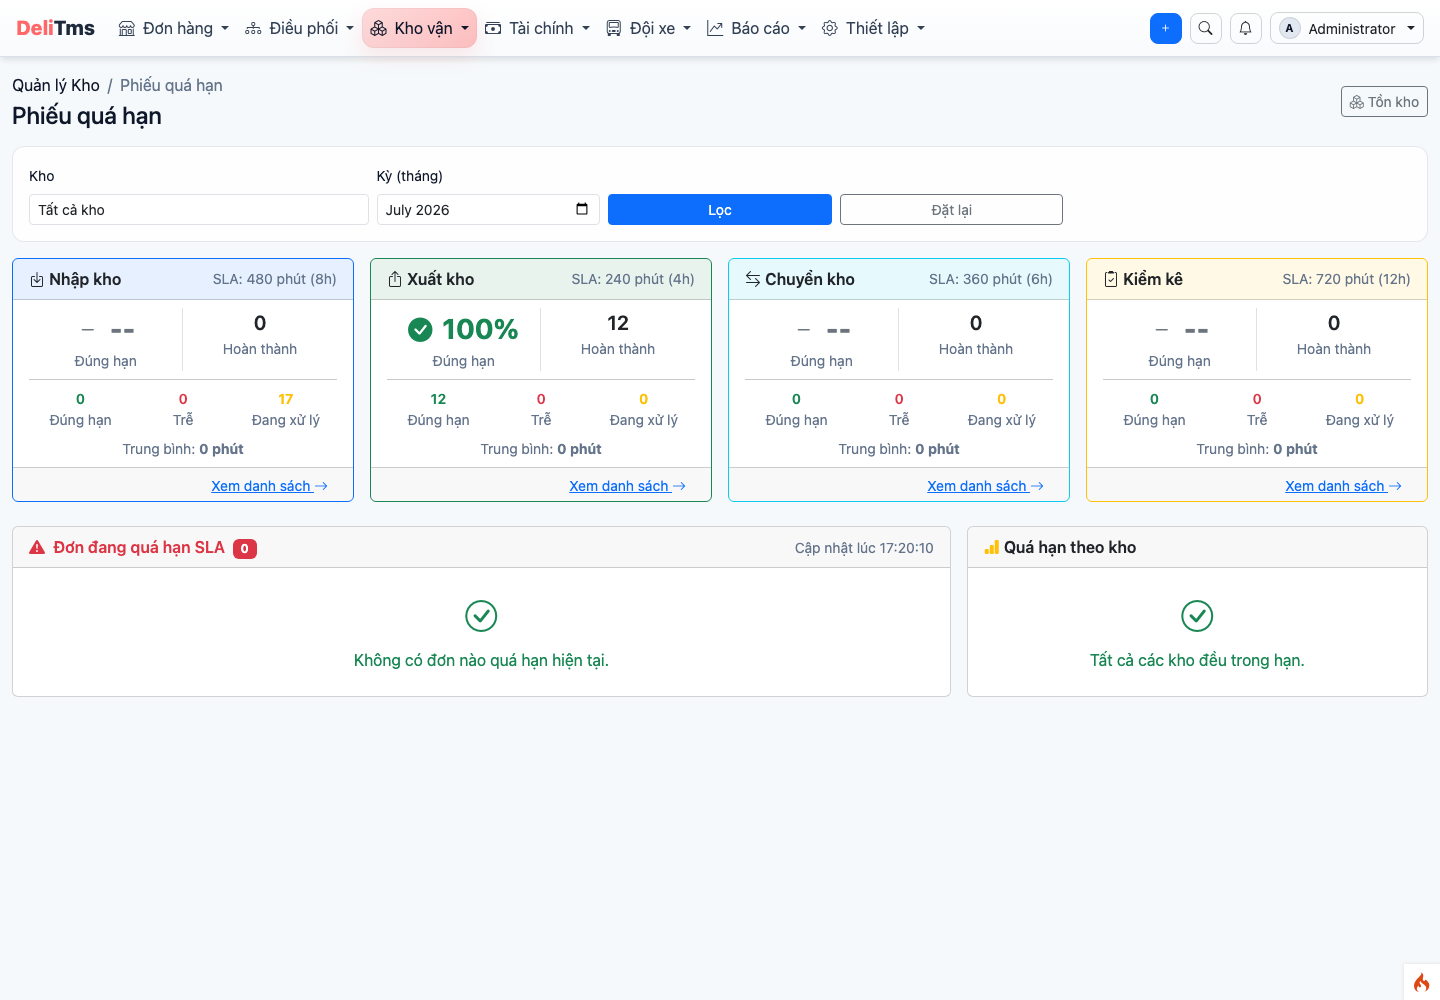Open Xem danh sách in Chuyển kho card
Screen dimensions: 1440x1000
tap(985, 486)
